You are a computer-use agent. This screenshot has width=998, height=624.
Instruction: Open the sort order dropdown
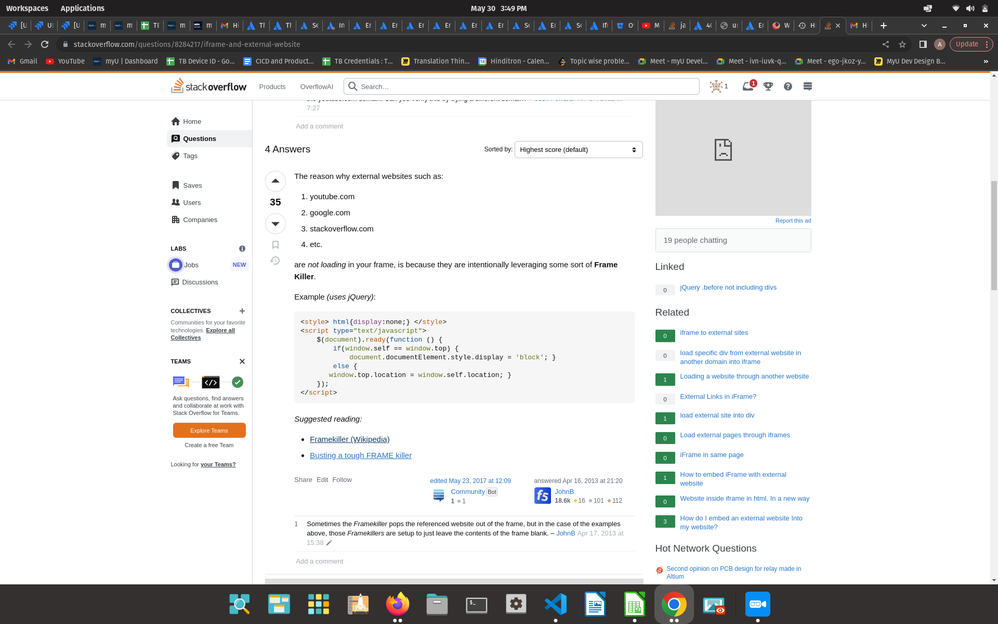[x=578, y=150]
